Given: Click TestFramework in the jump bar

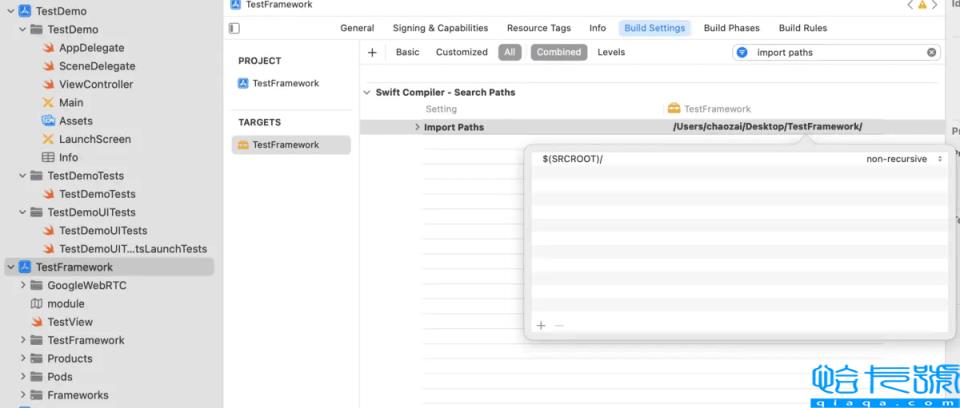Looking at the screenshot, I should [x=279, y=5].
